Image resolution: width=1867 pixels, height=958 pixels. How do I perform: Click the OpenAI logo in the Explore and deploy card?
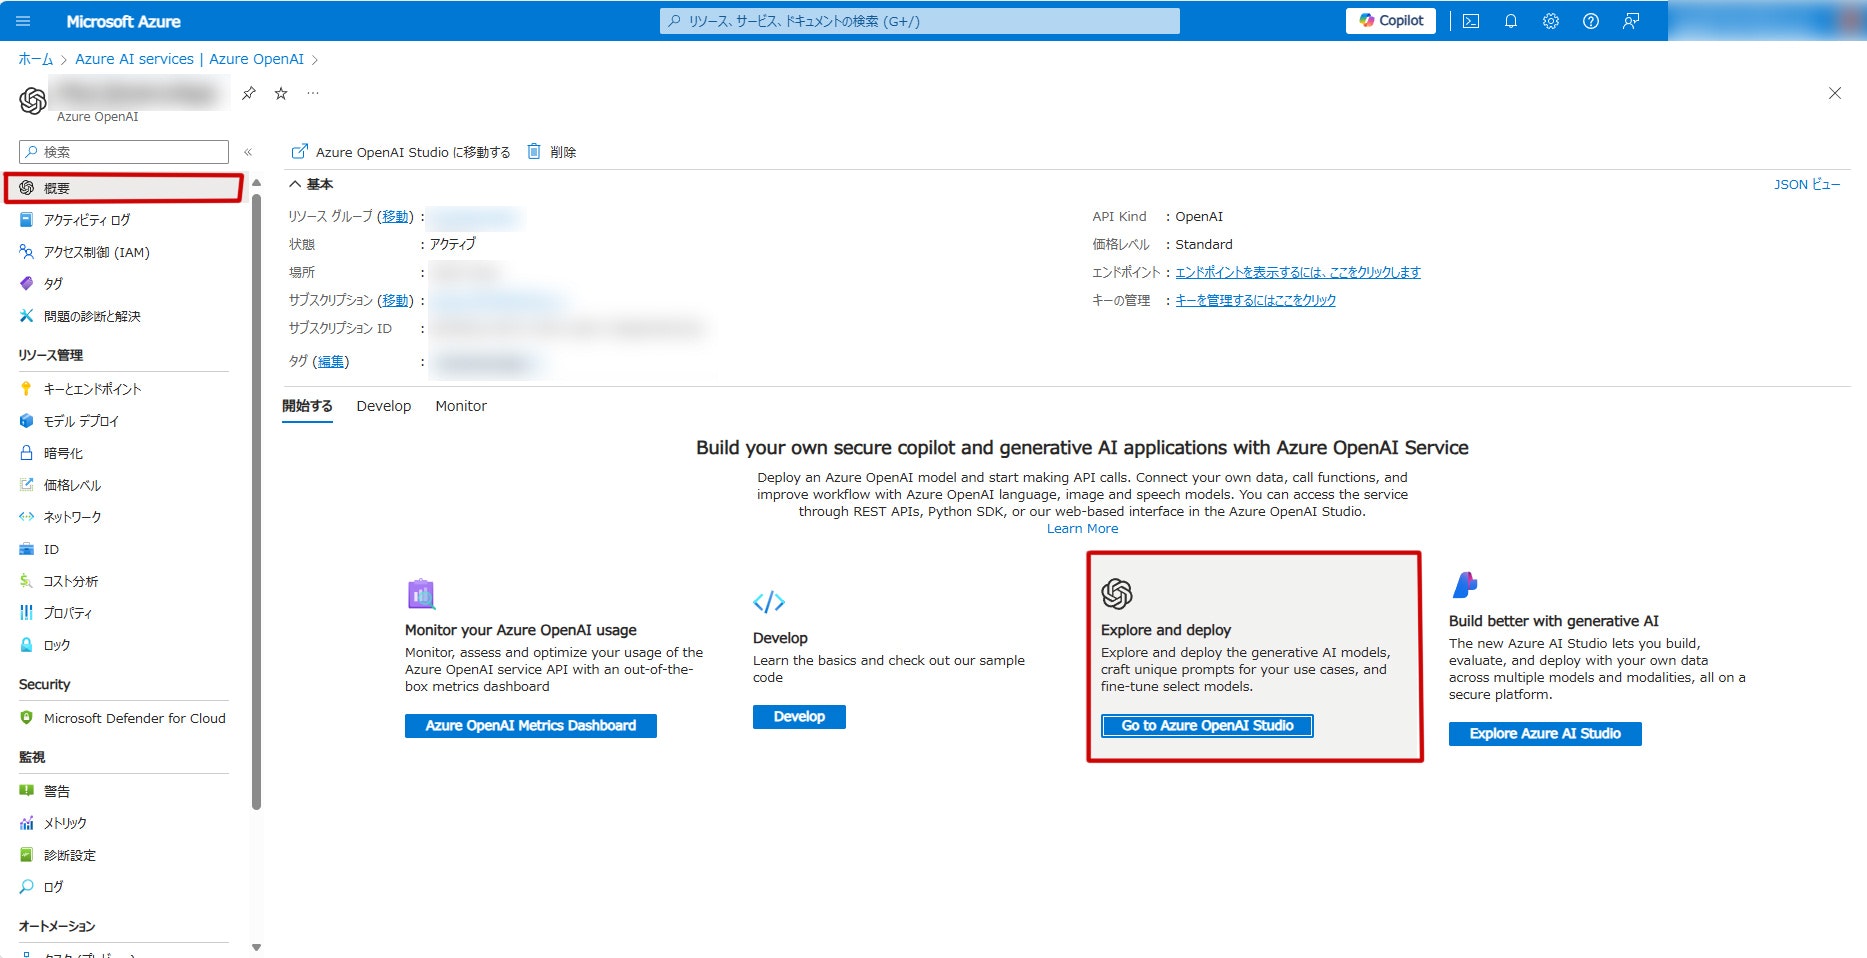1117,594
